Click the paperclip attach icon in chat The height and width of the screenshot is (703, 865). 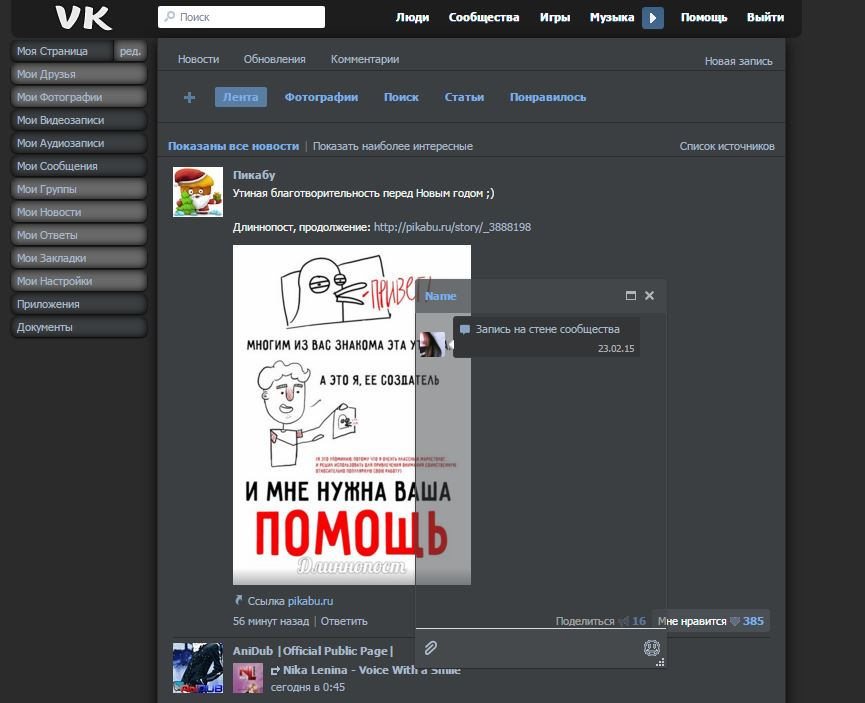(x=431, y=648)
